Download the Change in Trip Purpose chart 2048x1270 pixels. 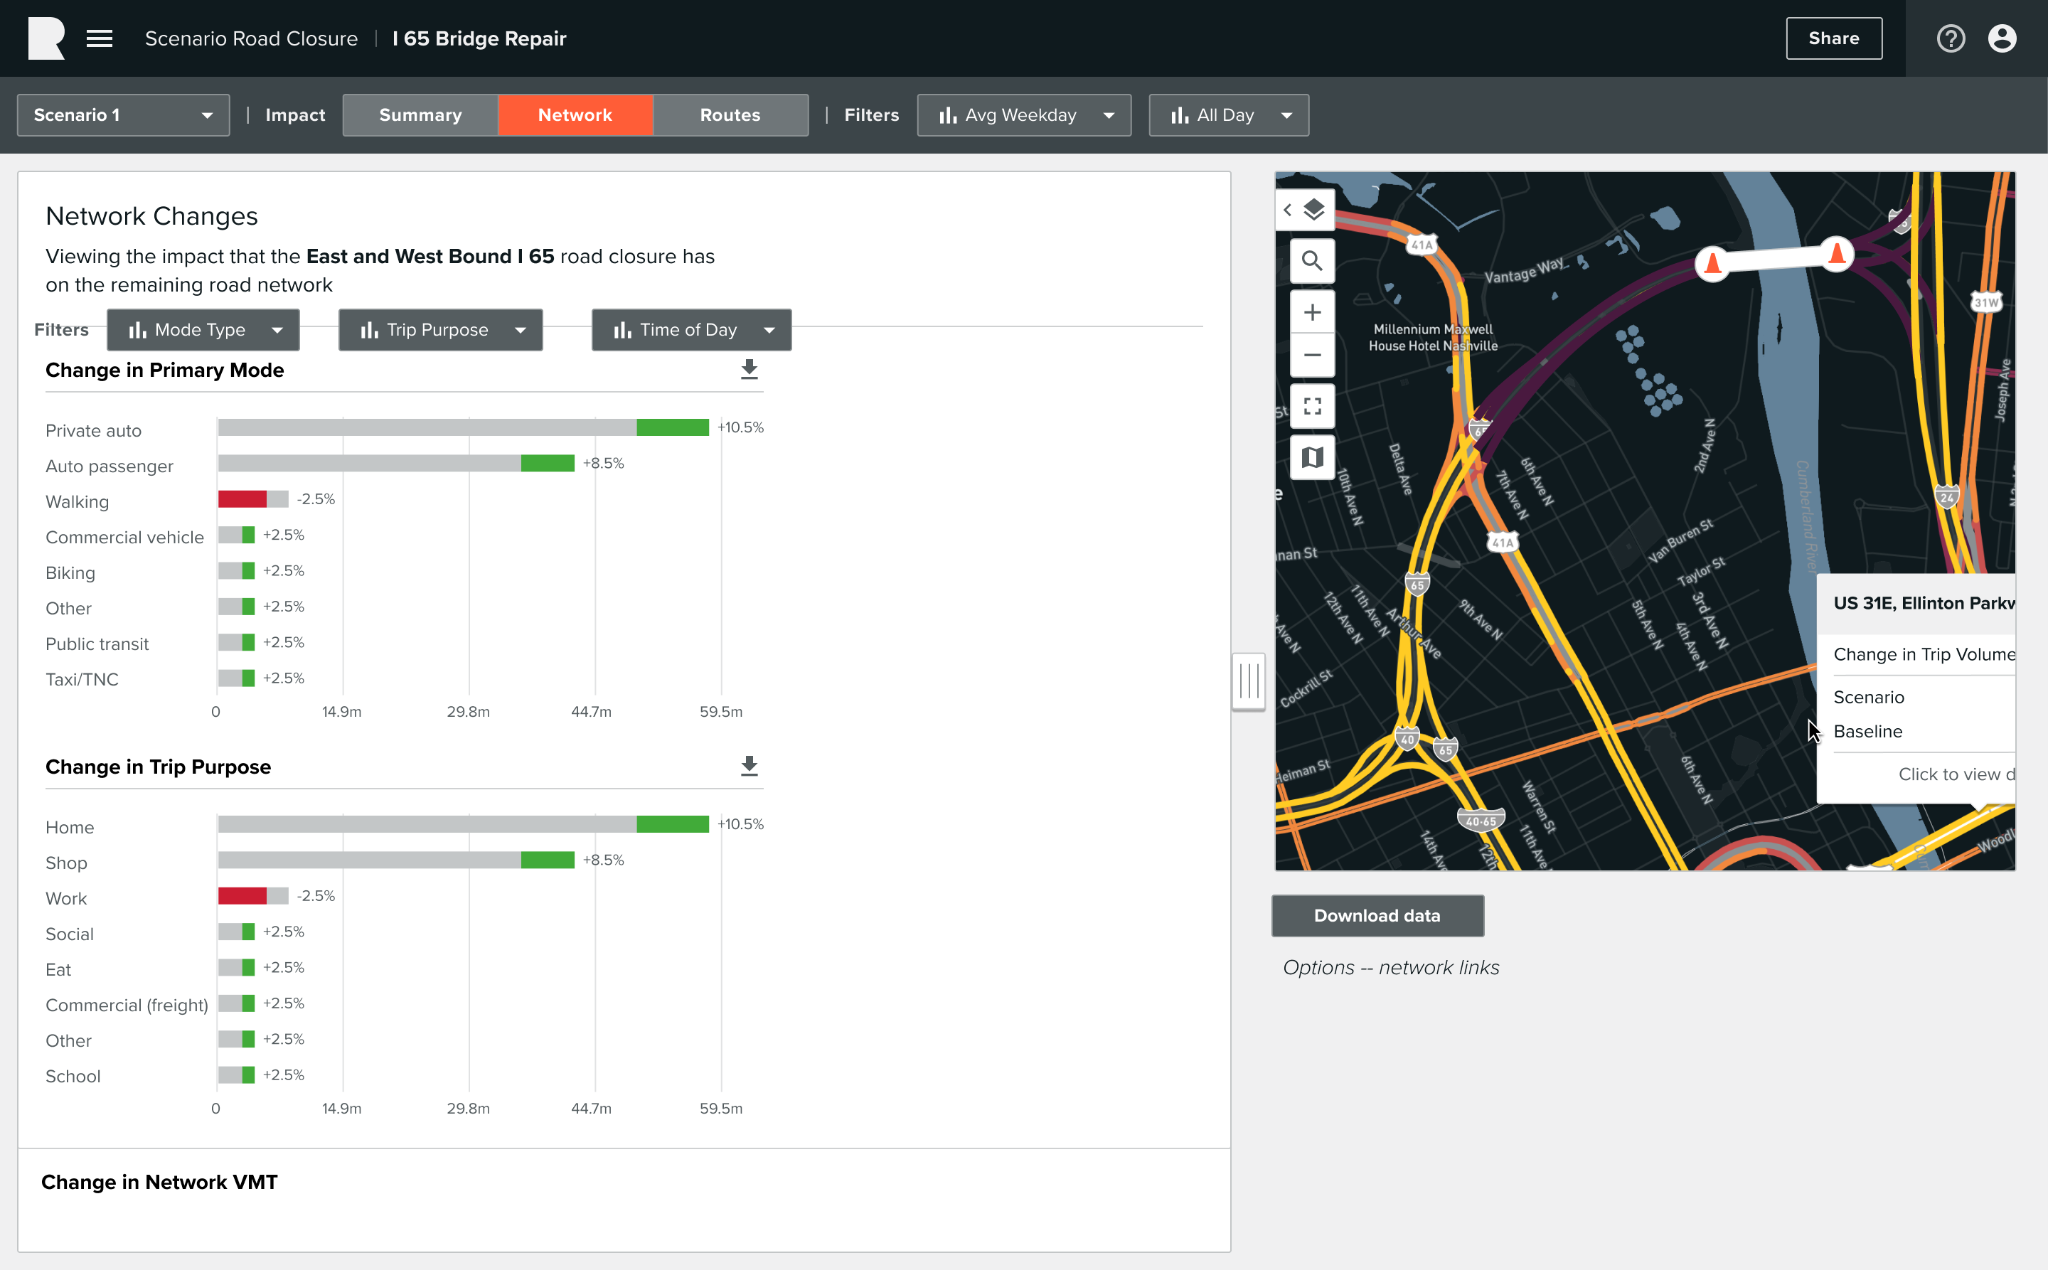pyautogui.click(x=749, y=766)
